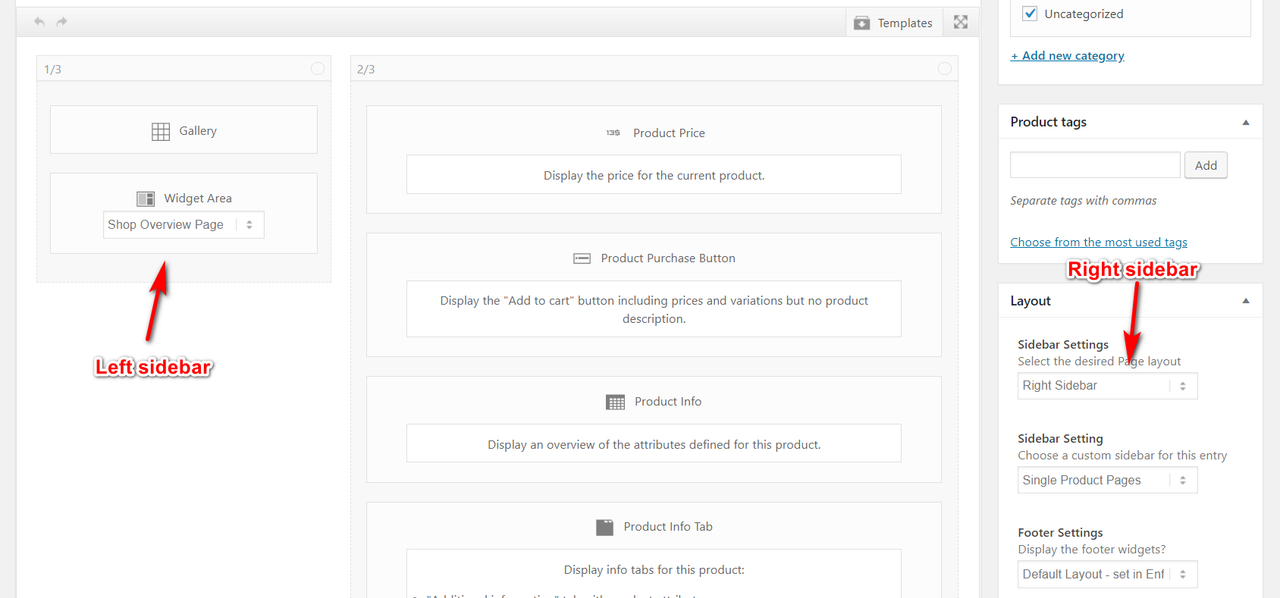The width and height of the screenshot is (1280, 598).
Task: Click the undo arrow icon
Action: (x=40, y=22)
